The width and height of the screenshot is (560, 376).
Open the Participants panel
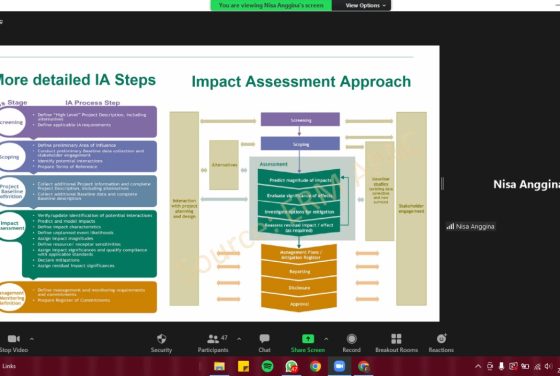pyautogui.click(x=213, y=343)
